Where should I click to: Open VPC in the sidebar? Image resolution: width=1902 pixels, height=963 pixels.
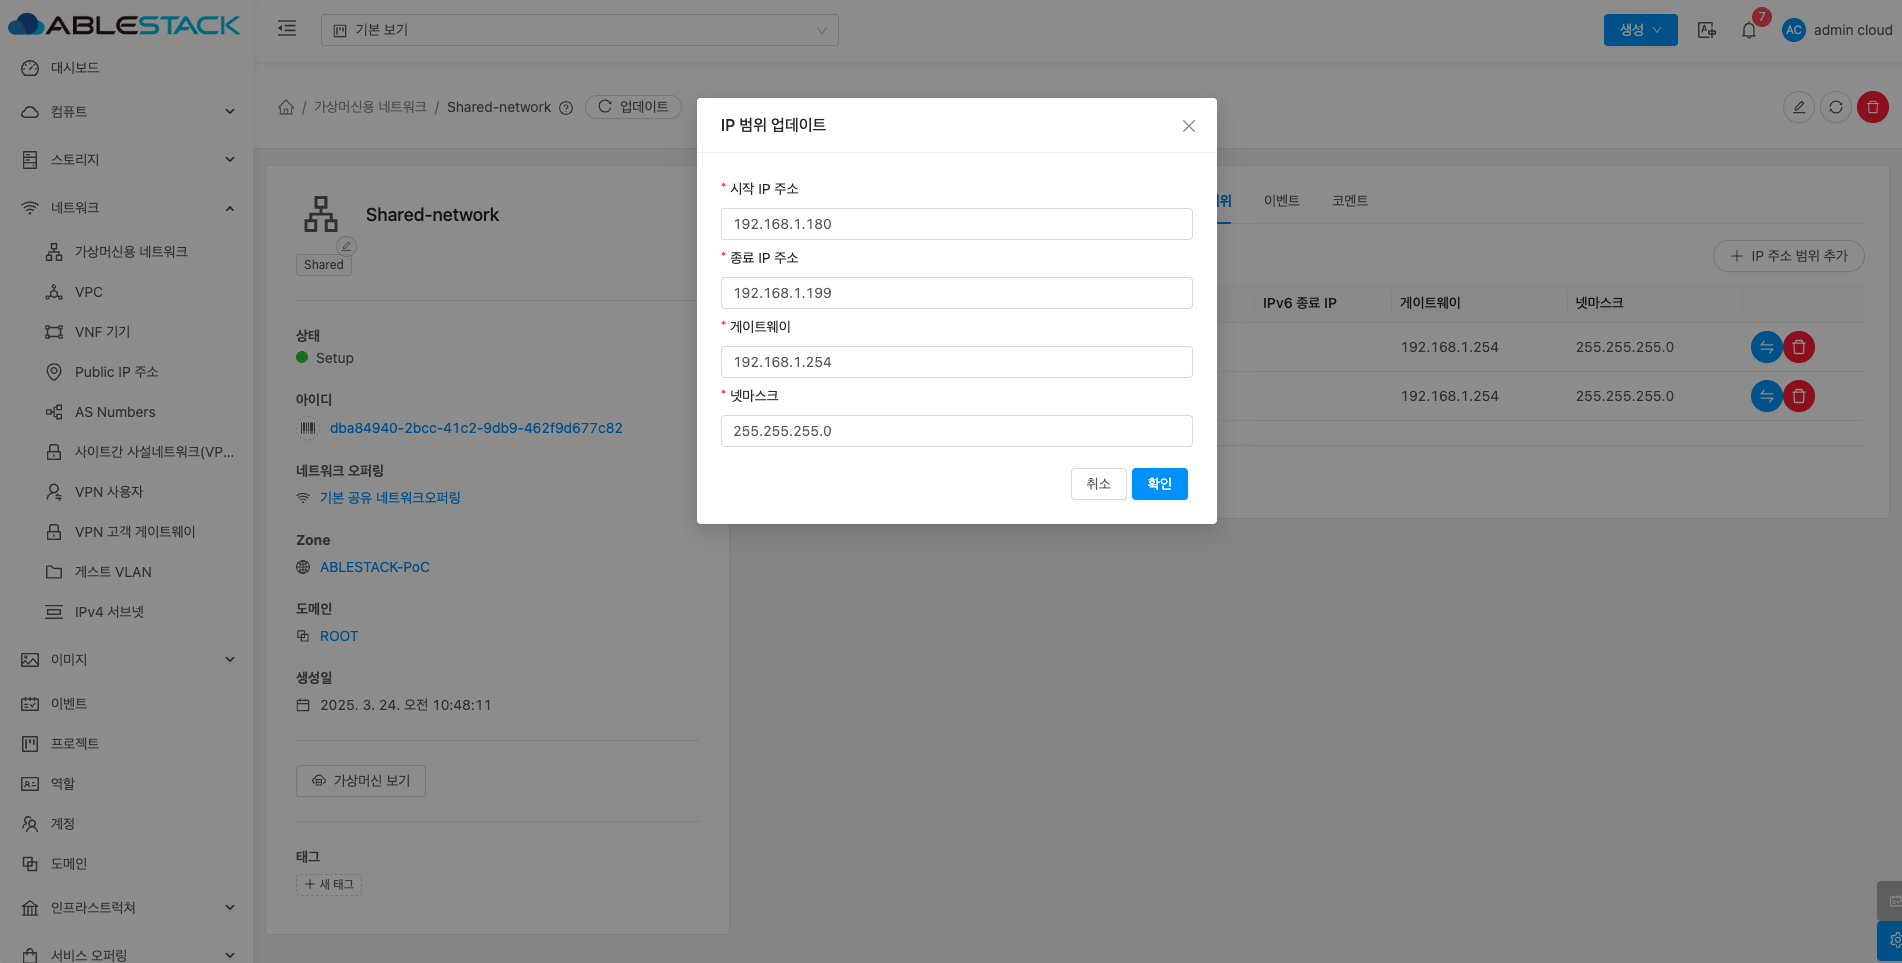pos(89,292)
